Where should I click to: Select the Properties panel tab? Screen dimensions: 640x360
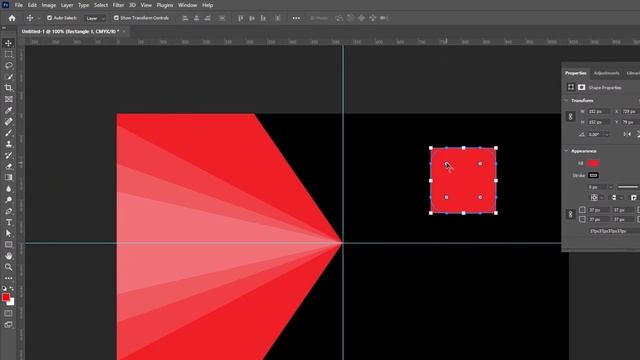pos(576,73)
